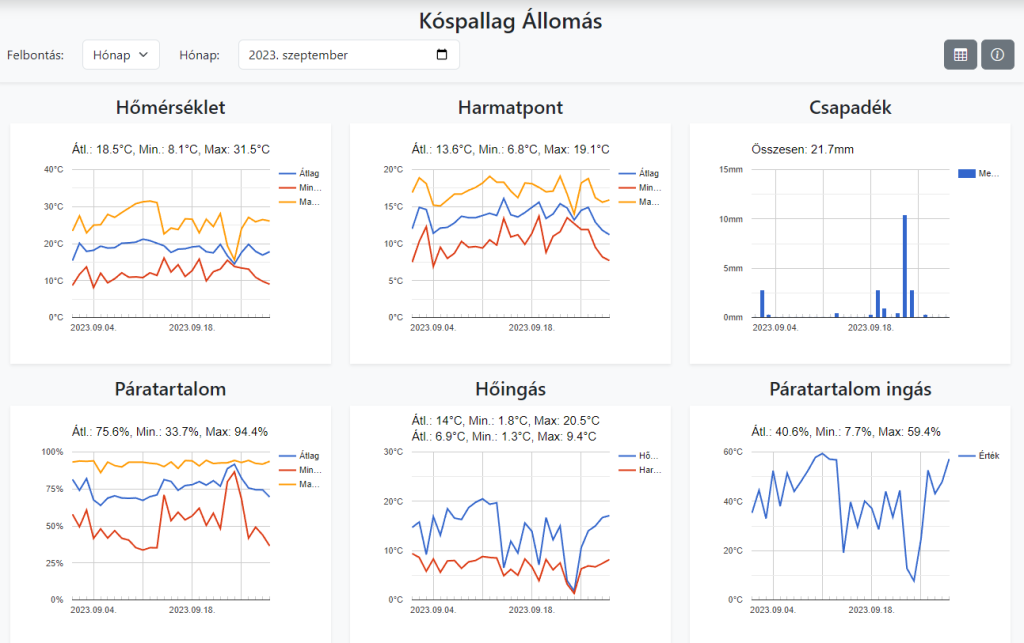The height and width of the screenshot is (643, 1024).
Task: Click the blue legend swatch in Csapadék chart
Action: click(x=967, y=173)
